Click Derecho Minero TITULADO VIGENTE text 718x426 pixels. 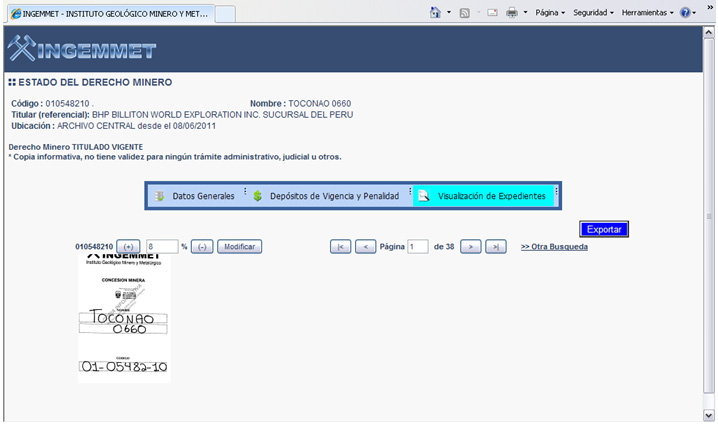click(76, 147)
